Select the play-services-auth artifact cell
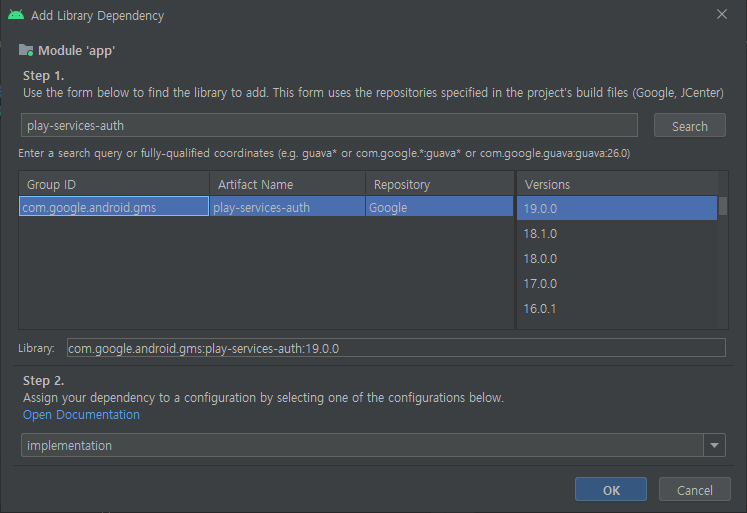This screenshot has height=513, width=747. pos(287,207)
